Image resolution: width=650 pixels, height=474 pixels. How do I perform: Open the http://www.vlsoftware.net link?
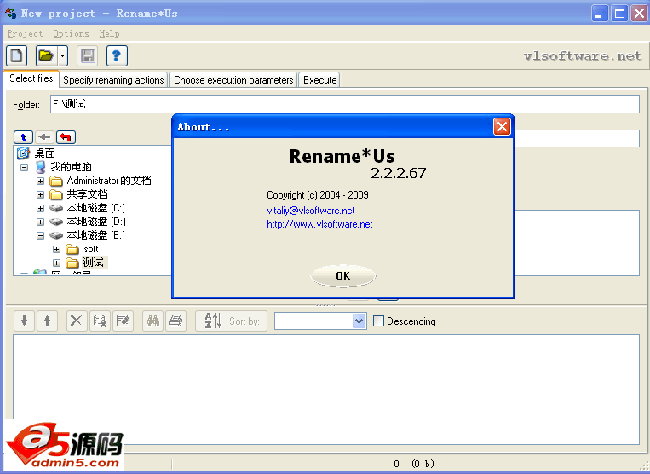pyautogui.click(x=319, y=224)
